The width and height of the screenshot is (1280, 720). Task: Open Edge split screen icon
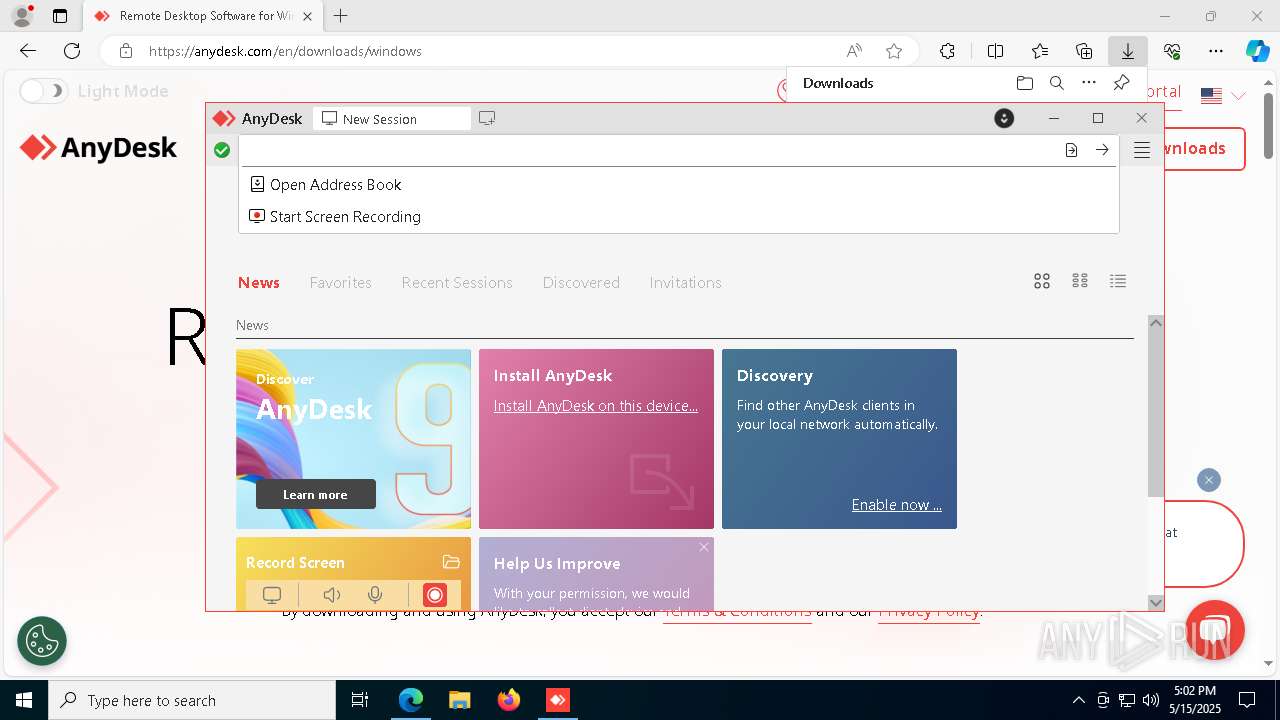point(995,51)
